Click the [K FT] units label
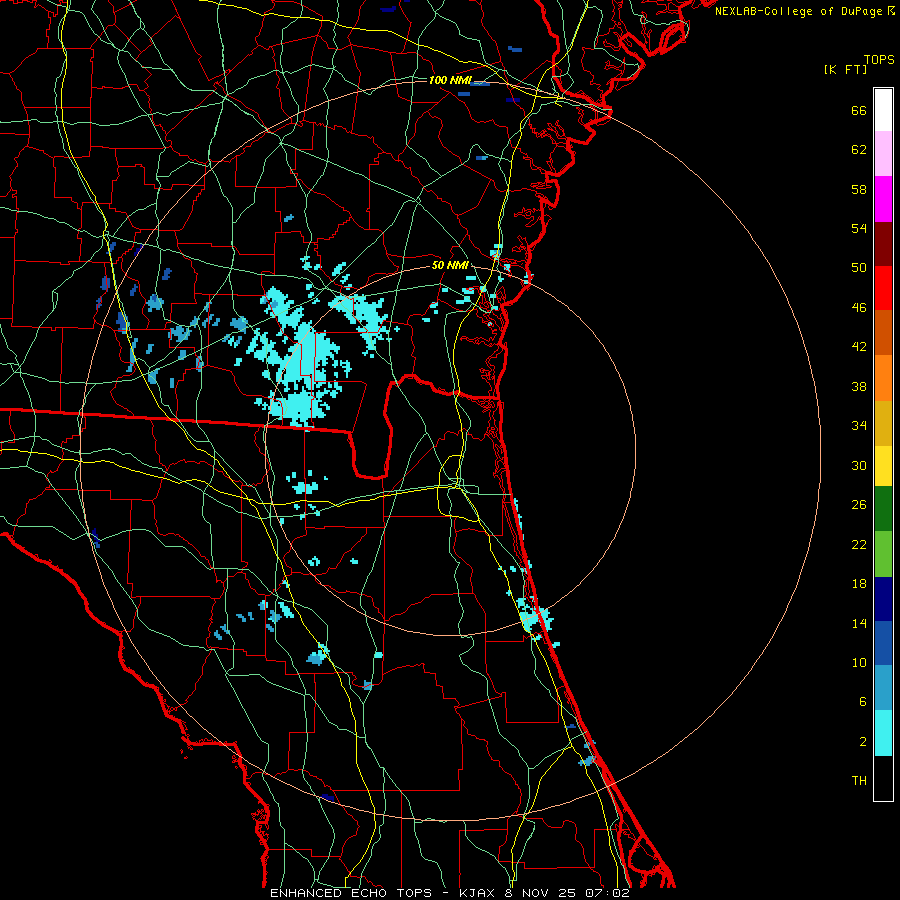900x900 pixels. [x=845, y=69]
